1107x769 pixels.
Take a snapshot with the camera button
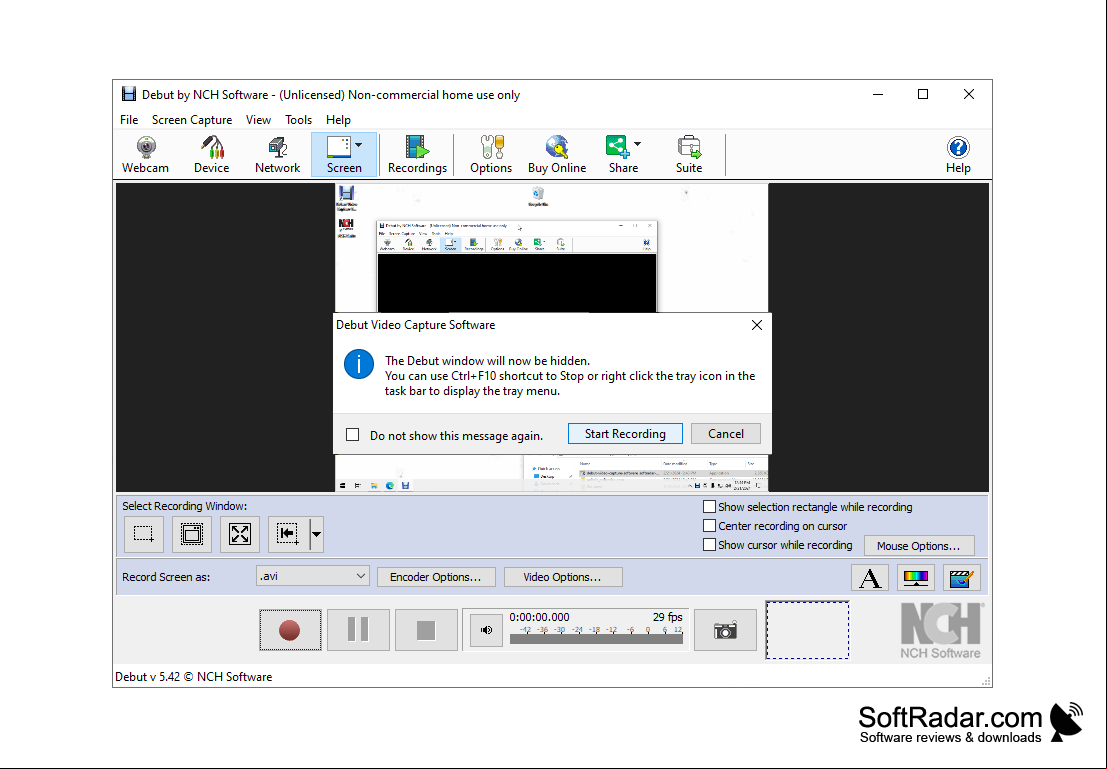[725, 630]
